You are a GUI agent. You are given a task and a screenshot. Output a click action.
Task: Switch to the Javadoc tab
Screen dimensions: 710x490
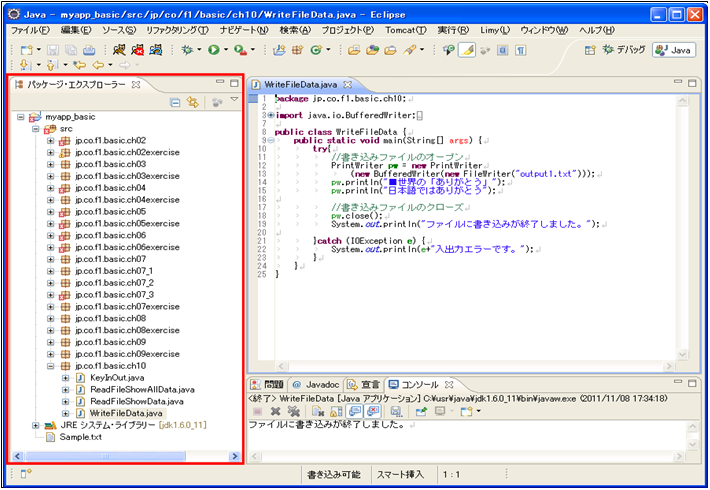317,384
